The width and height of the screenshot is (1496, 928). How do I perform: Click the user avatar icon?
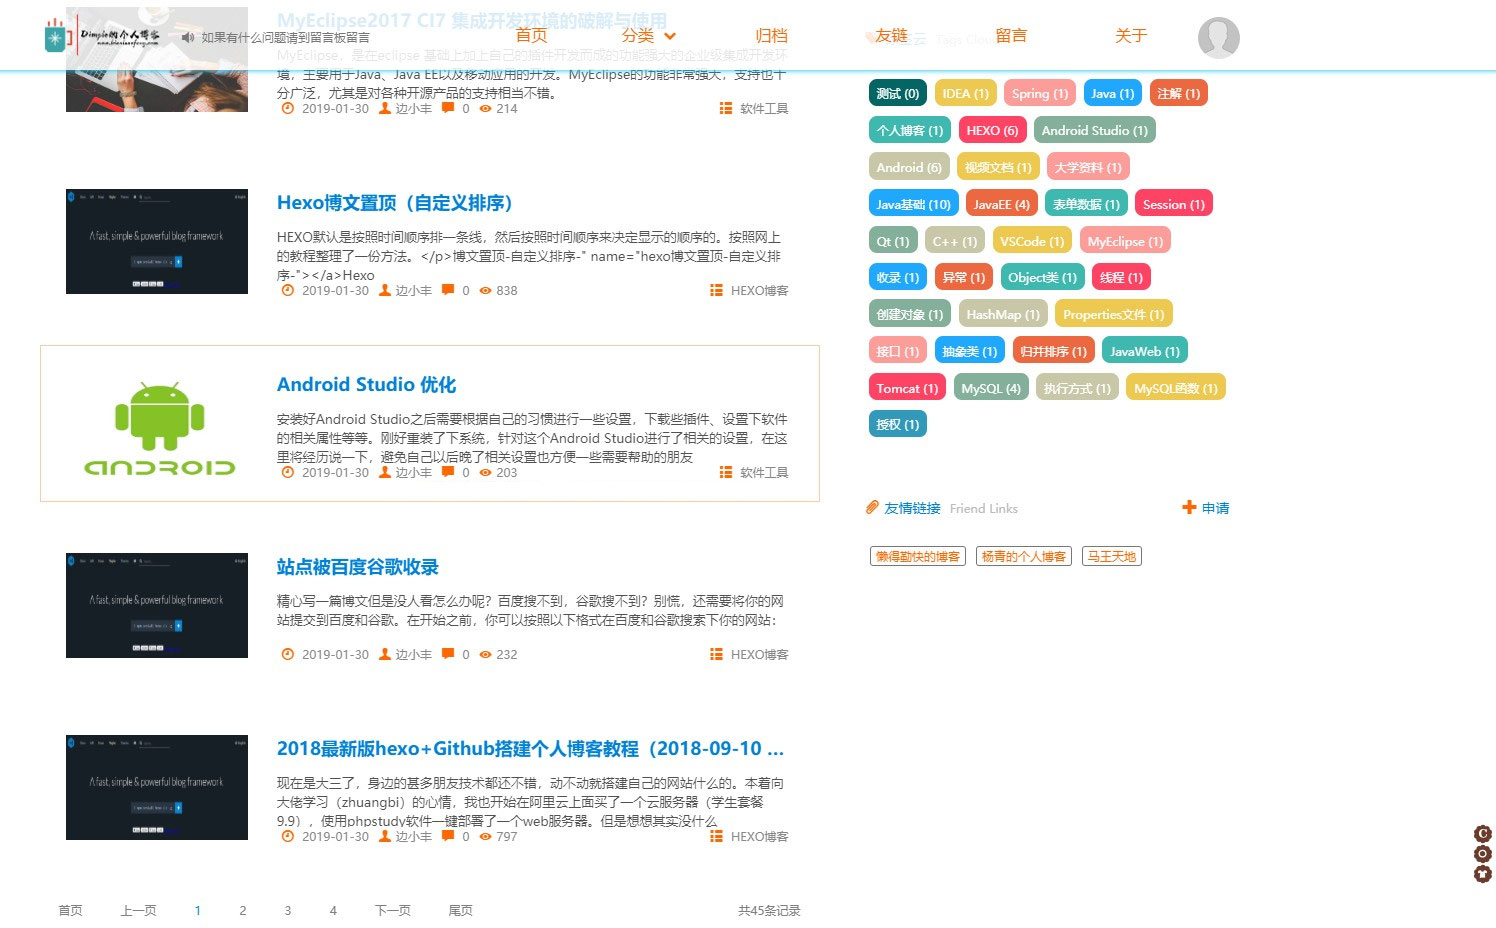tap(1218, 37)
